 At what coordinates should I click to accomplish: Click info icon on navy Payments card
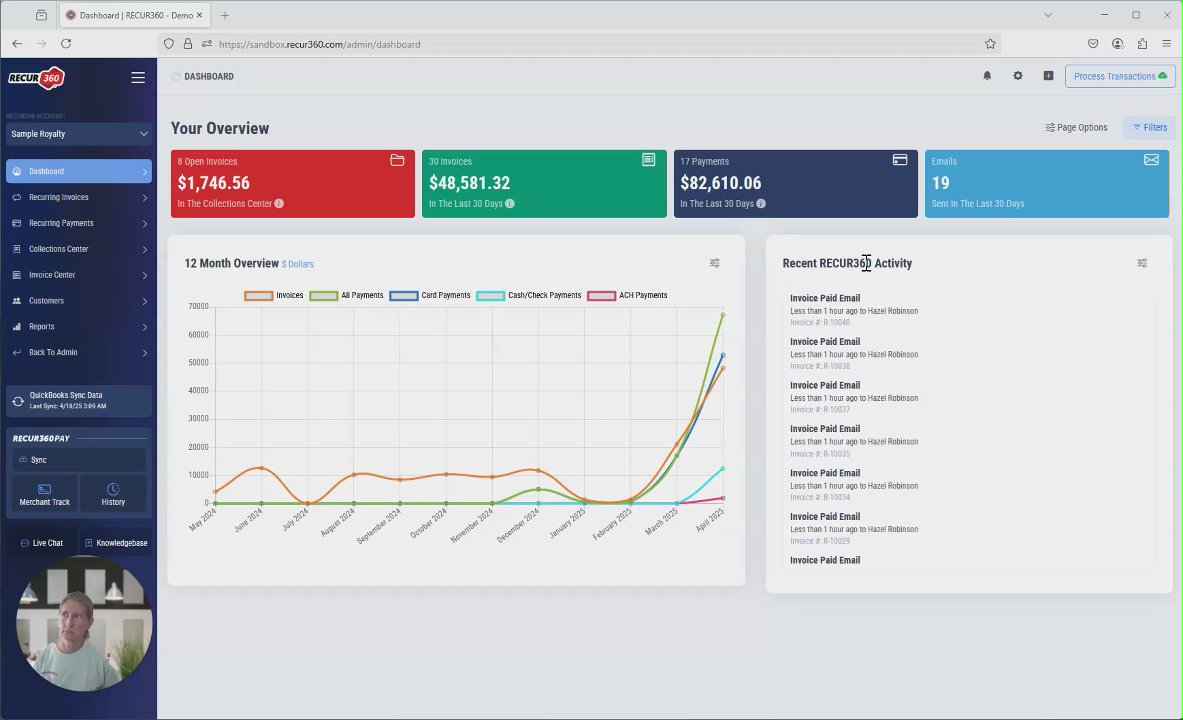(x=761, y=204)
